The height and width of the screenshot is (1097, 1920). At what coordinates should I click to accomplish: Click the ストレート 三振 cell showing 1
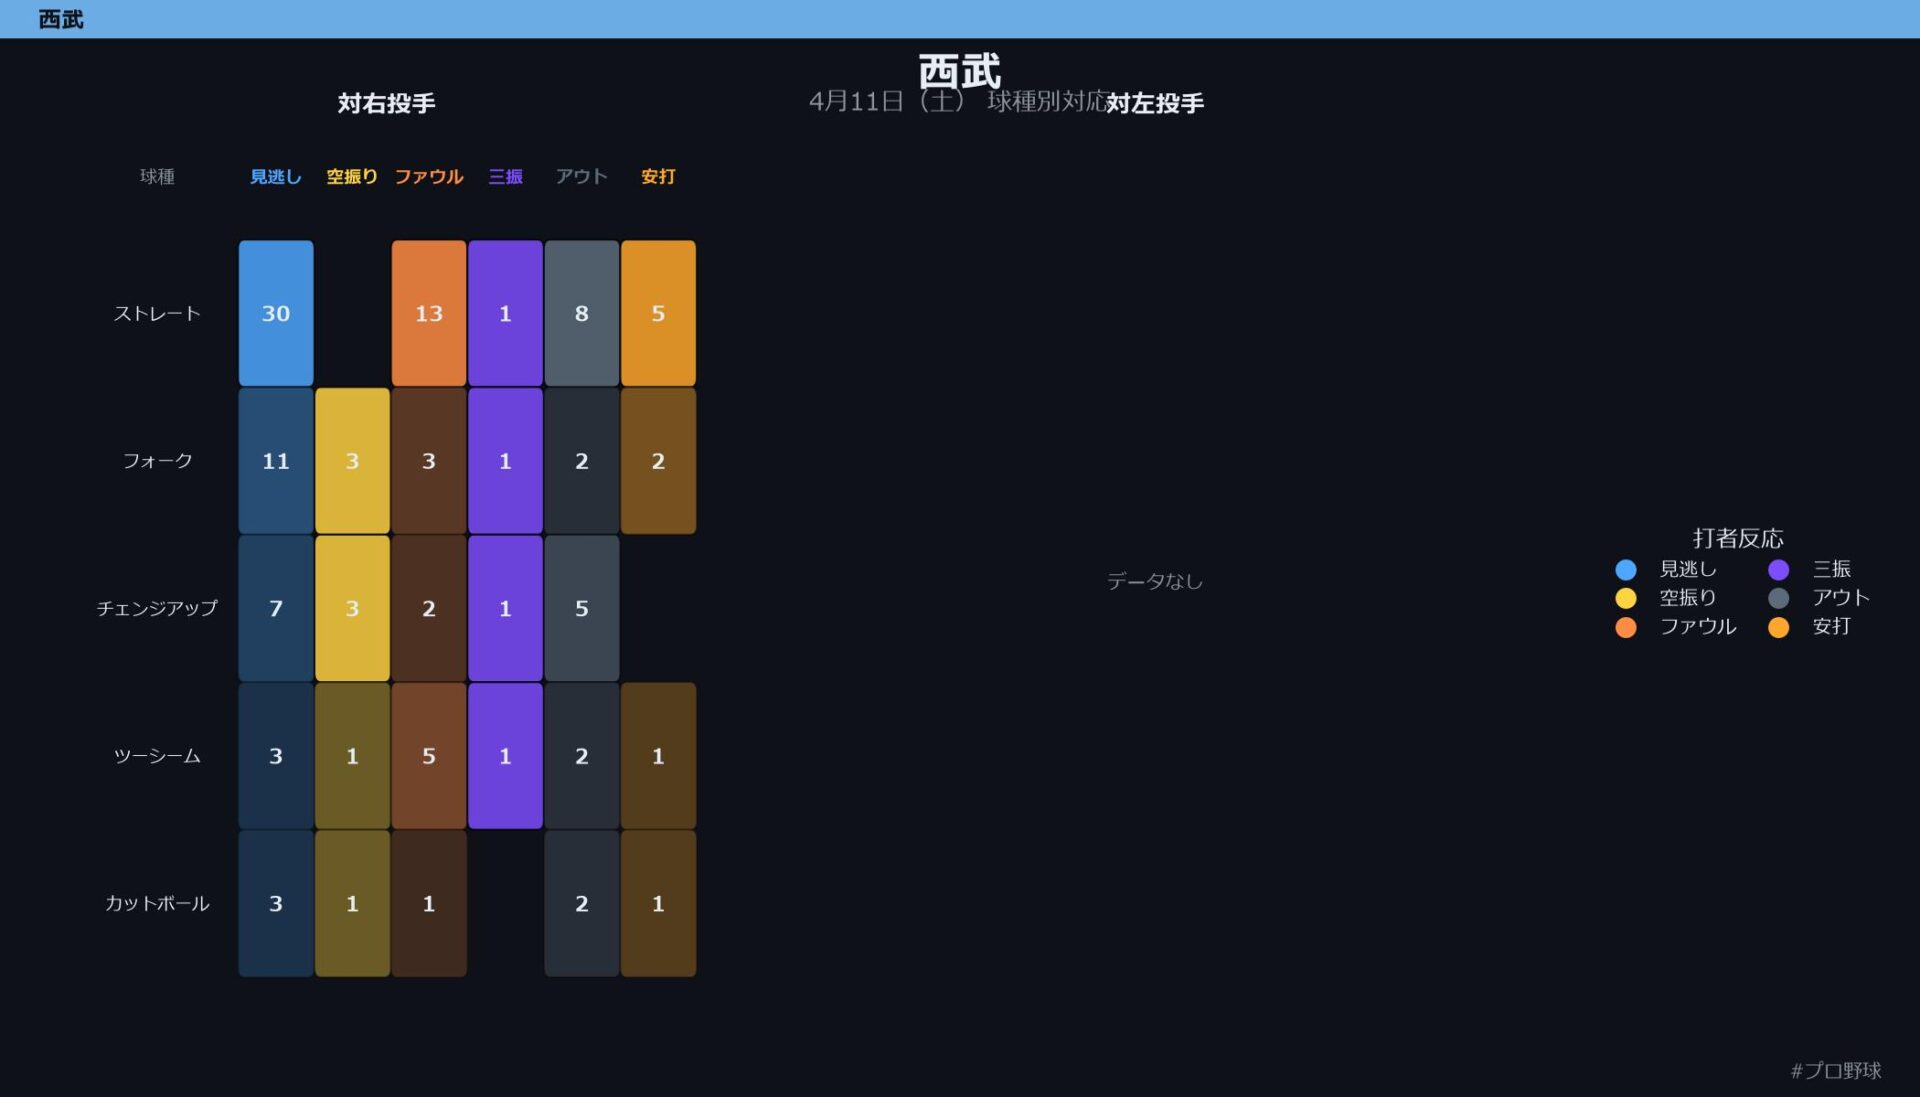[505, 313]
